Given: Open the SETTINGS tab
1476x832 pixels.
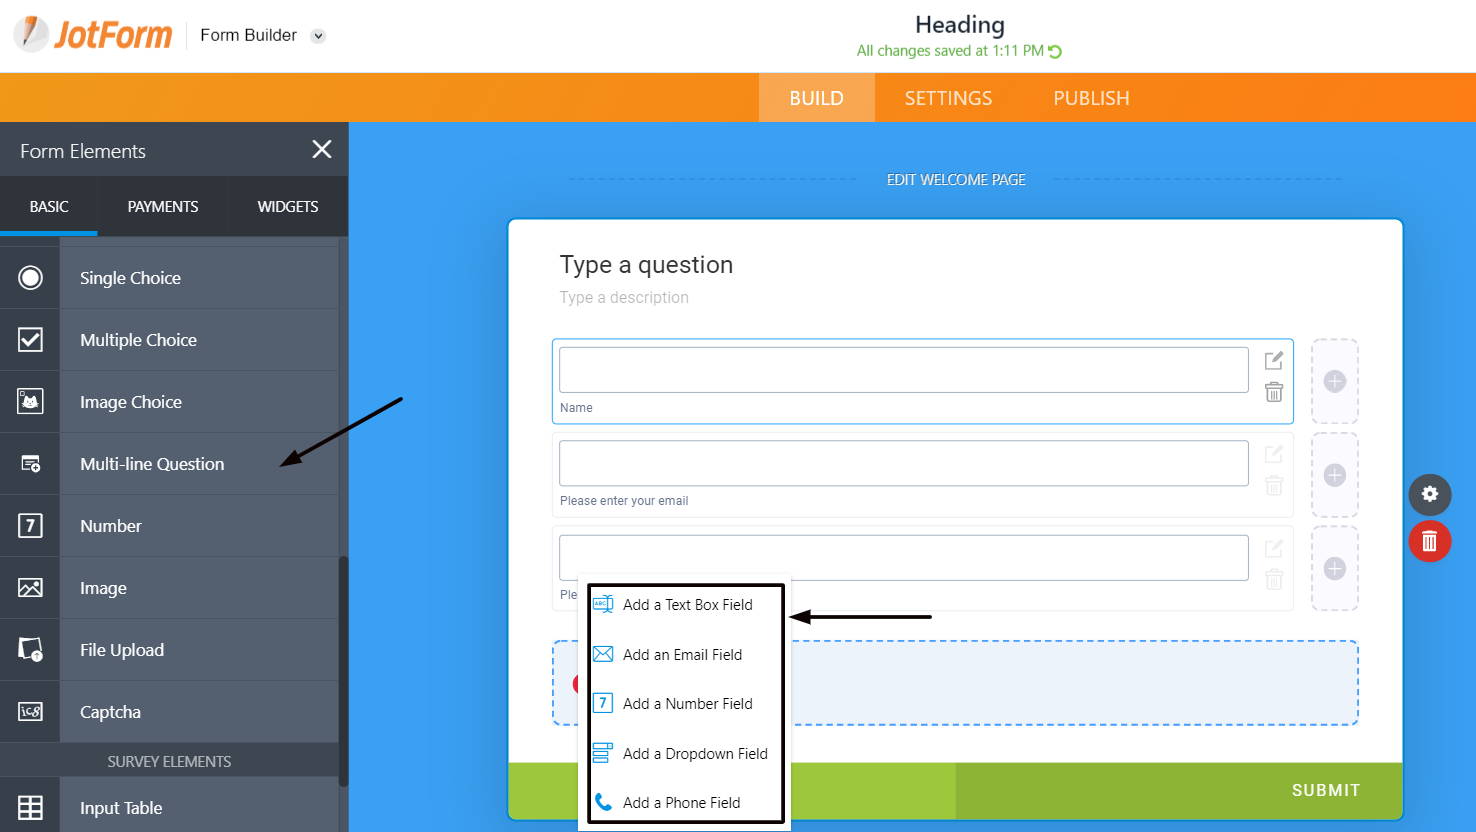Looking at the screenshot, I should coord(948,98).
